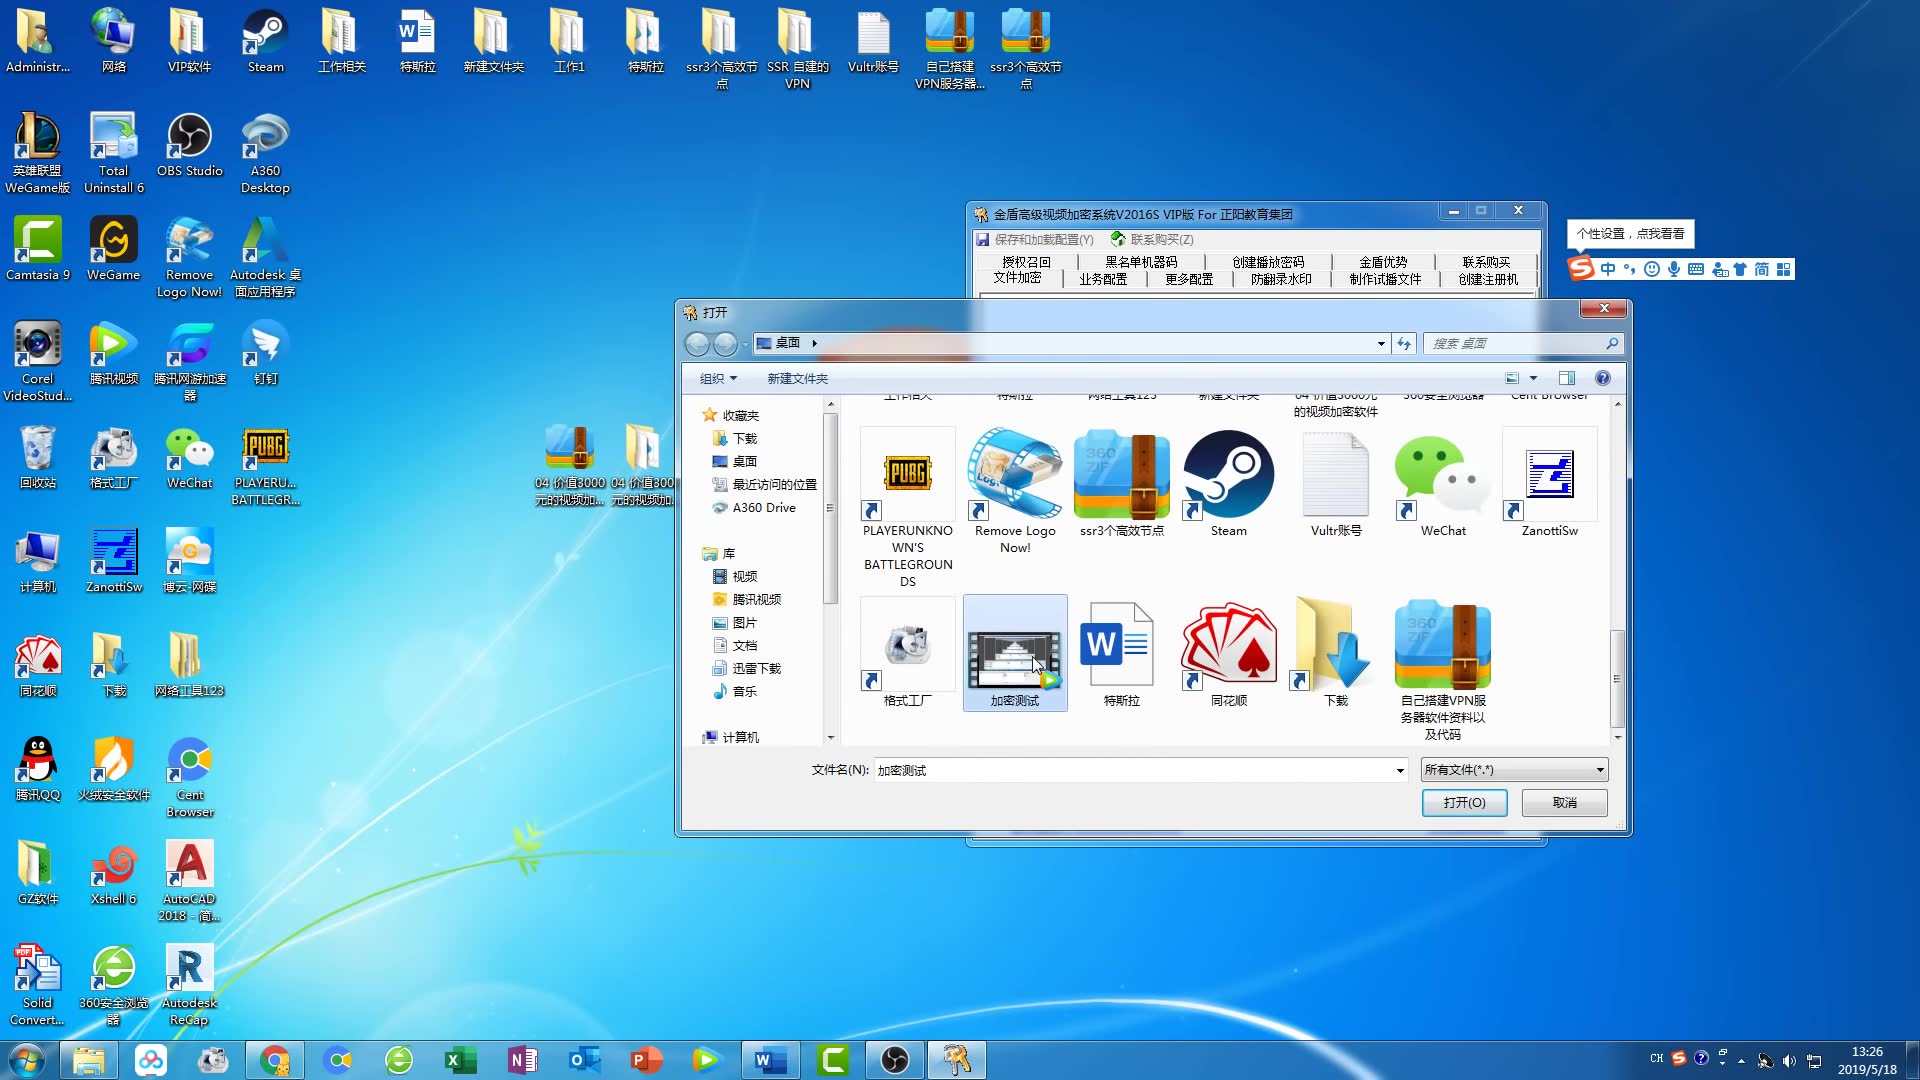Select 桌面 in the navigation sidebar
The width and height of the screenshot is (1920, 1080).
tap(744, 462)
